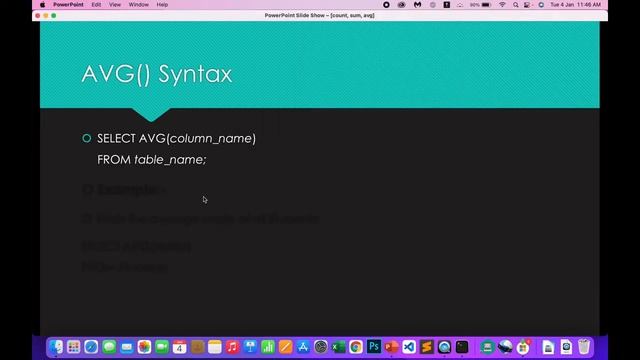Minimize the slide show window
Image resolution: width=640 pixels, height=360 pixels.
click(46, 16)
